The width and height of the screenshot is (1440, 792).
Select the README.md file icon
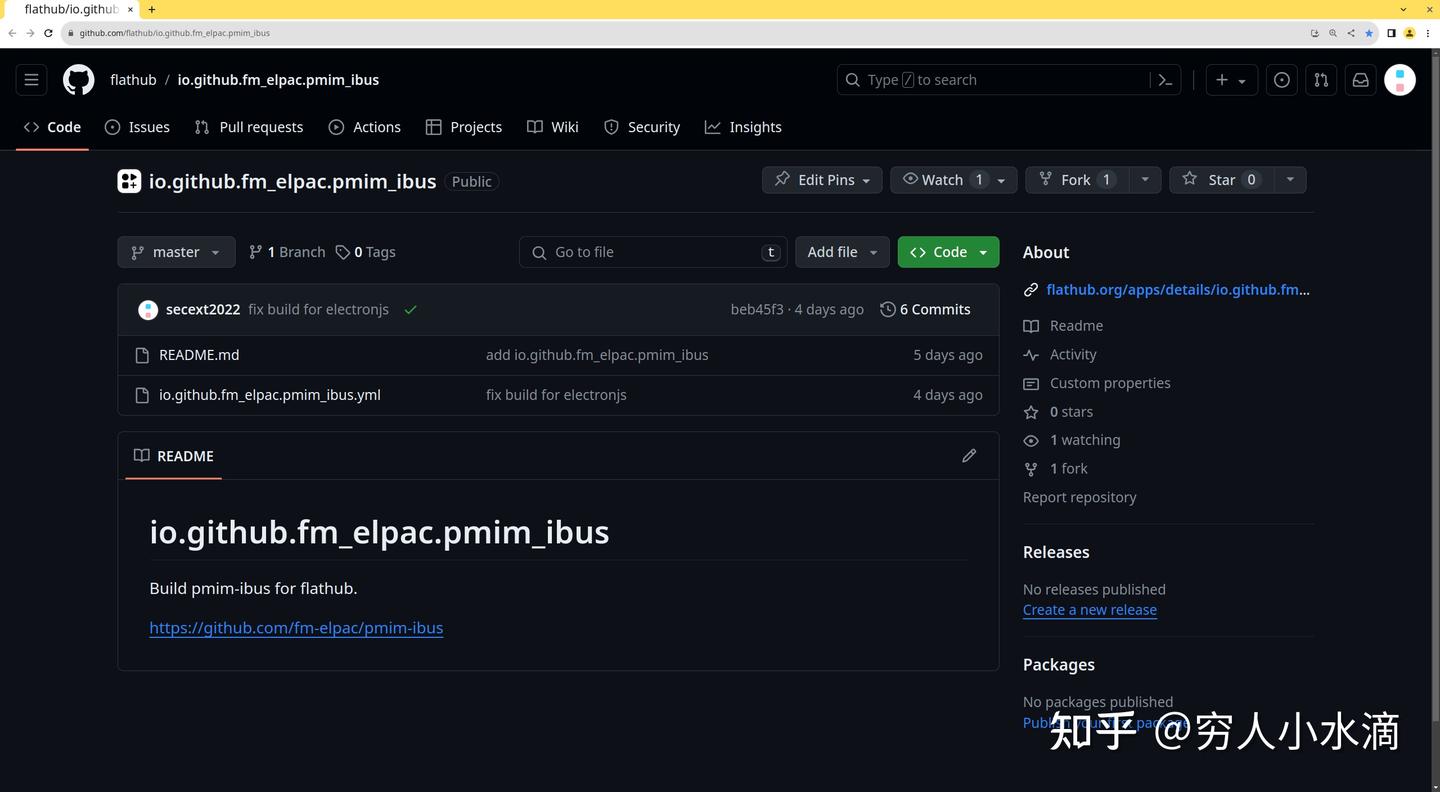pos(141,354)
